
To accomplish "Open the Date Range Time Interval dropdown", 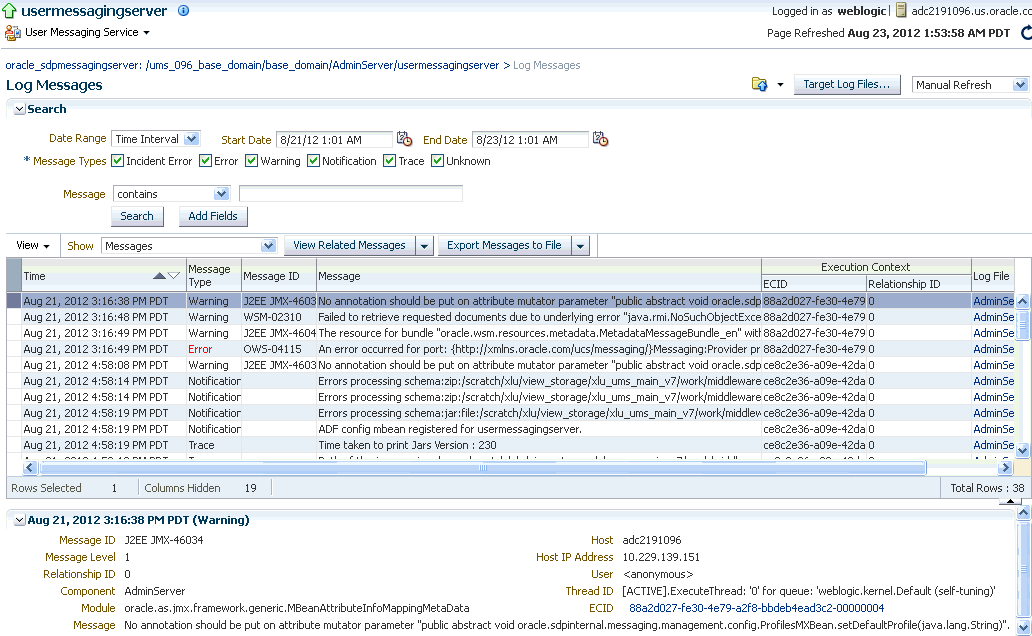I will click(x=192, y=139).
